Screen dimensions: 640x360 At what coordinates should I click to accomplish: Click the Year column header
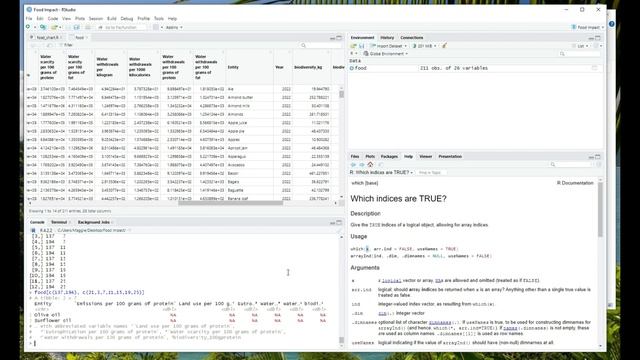(x=282, y=67)
